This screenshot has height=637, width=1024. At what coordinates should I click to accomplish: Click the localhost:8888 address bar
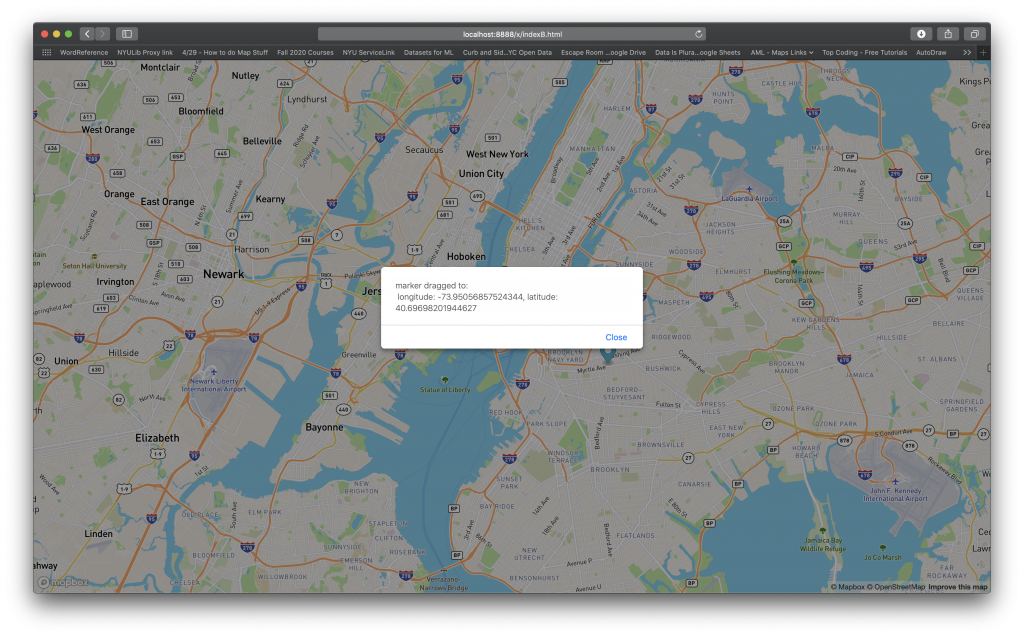click(x=511, y=34)
